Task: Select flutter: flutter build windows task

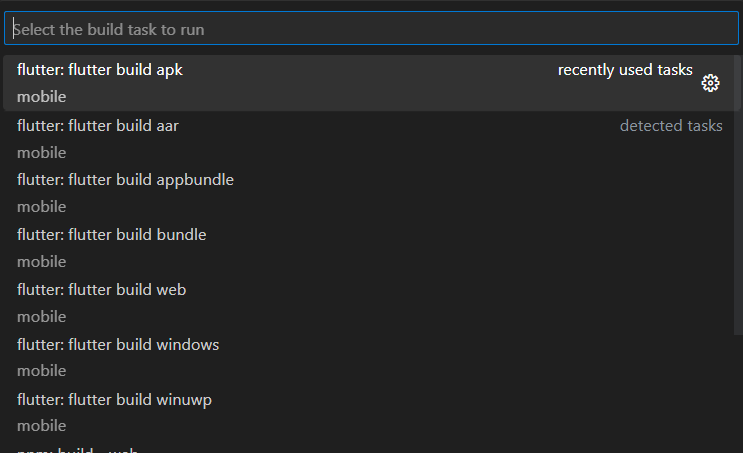Action: 371,357
